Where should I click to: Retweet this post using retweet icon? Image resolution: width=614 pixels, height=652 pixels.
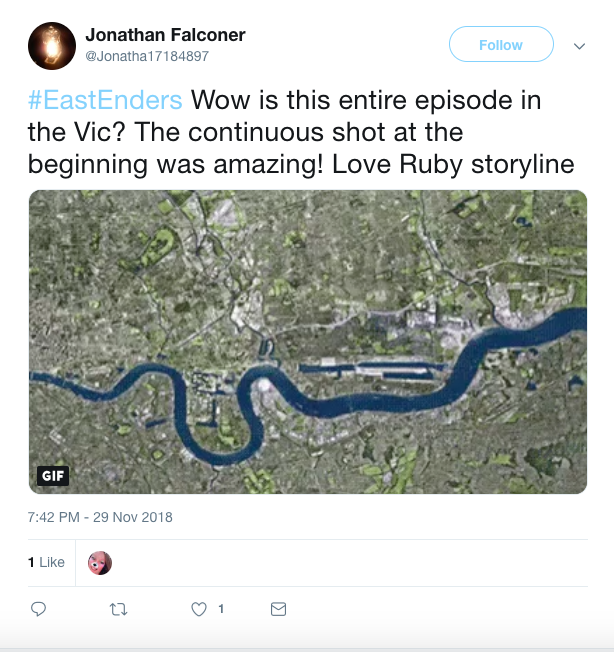click(119, 609)
